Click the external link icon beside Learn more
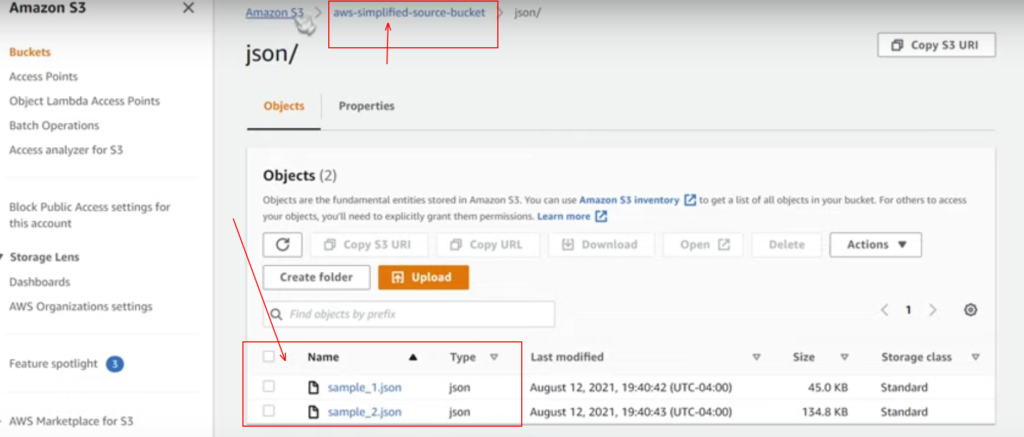 (x=601, y=216)
